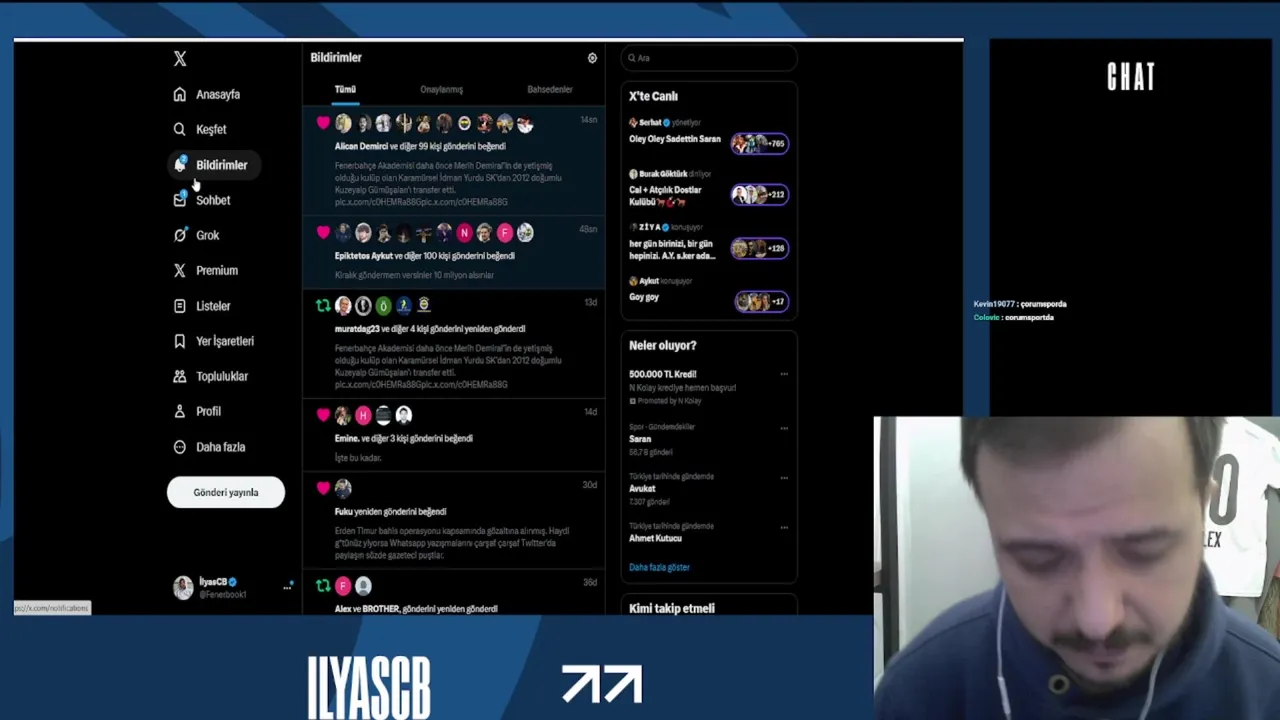The height and width of the screenshot is (720, 1280).
Task: Open the Profil person icon
Action: (x=180, y=411)
